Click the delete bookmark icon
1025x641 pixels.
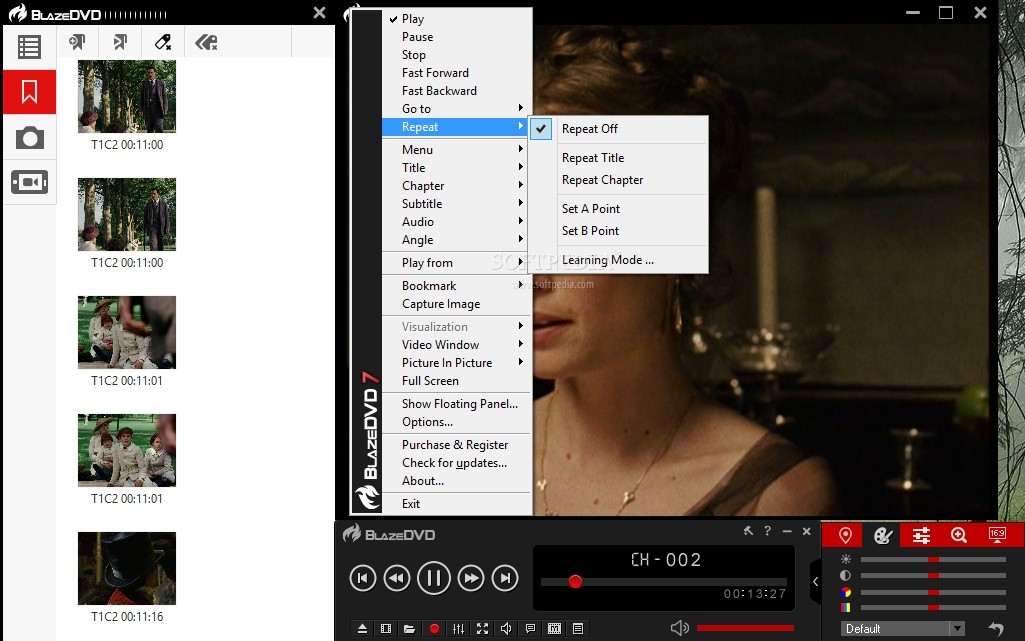pos(163,42)
